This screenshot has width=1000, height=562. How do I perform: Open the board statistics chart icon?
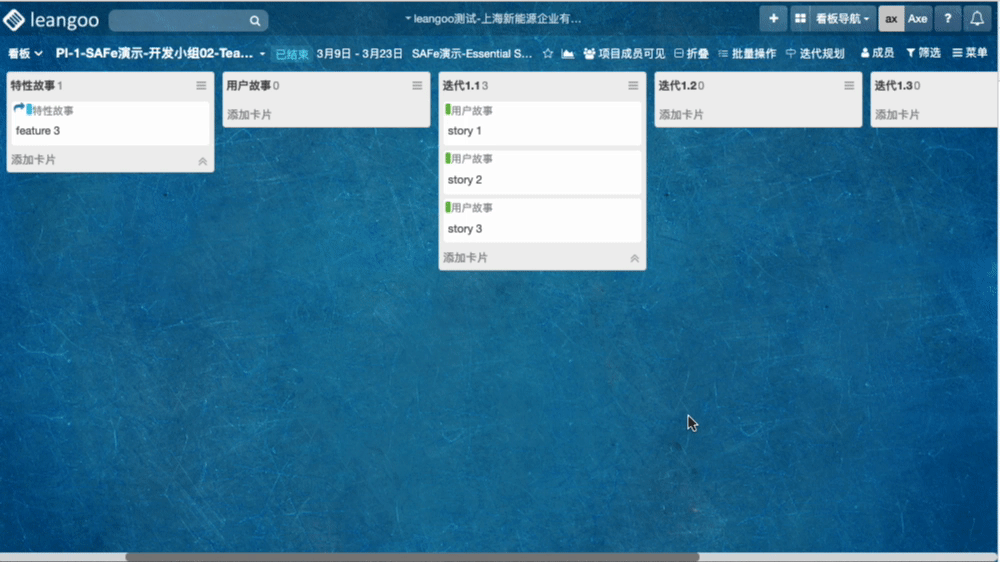click(568, 54)
